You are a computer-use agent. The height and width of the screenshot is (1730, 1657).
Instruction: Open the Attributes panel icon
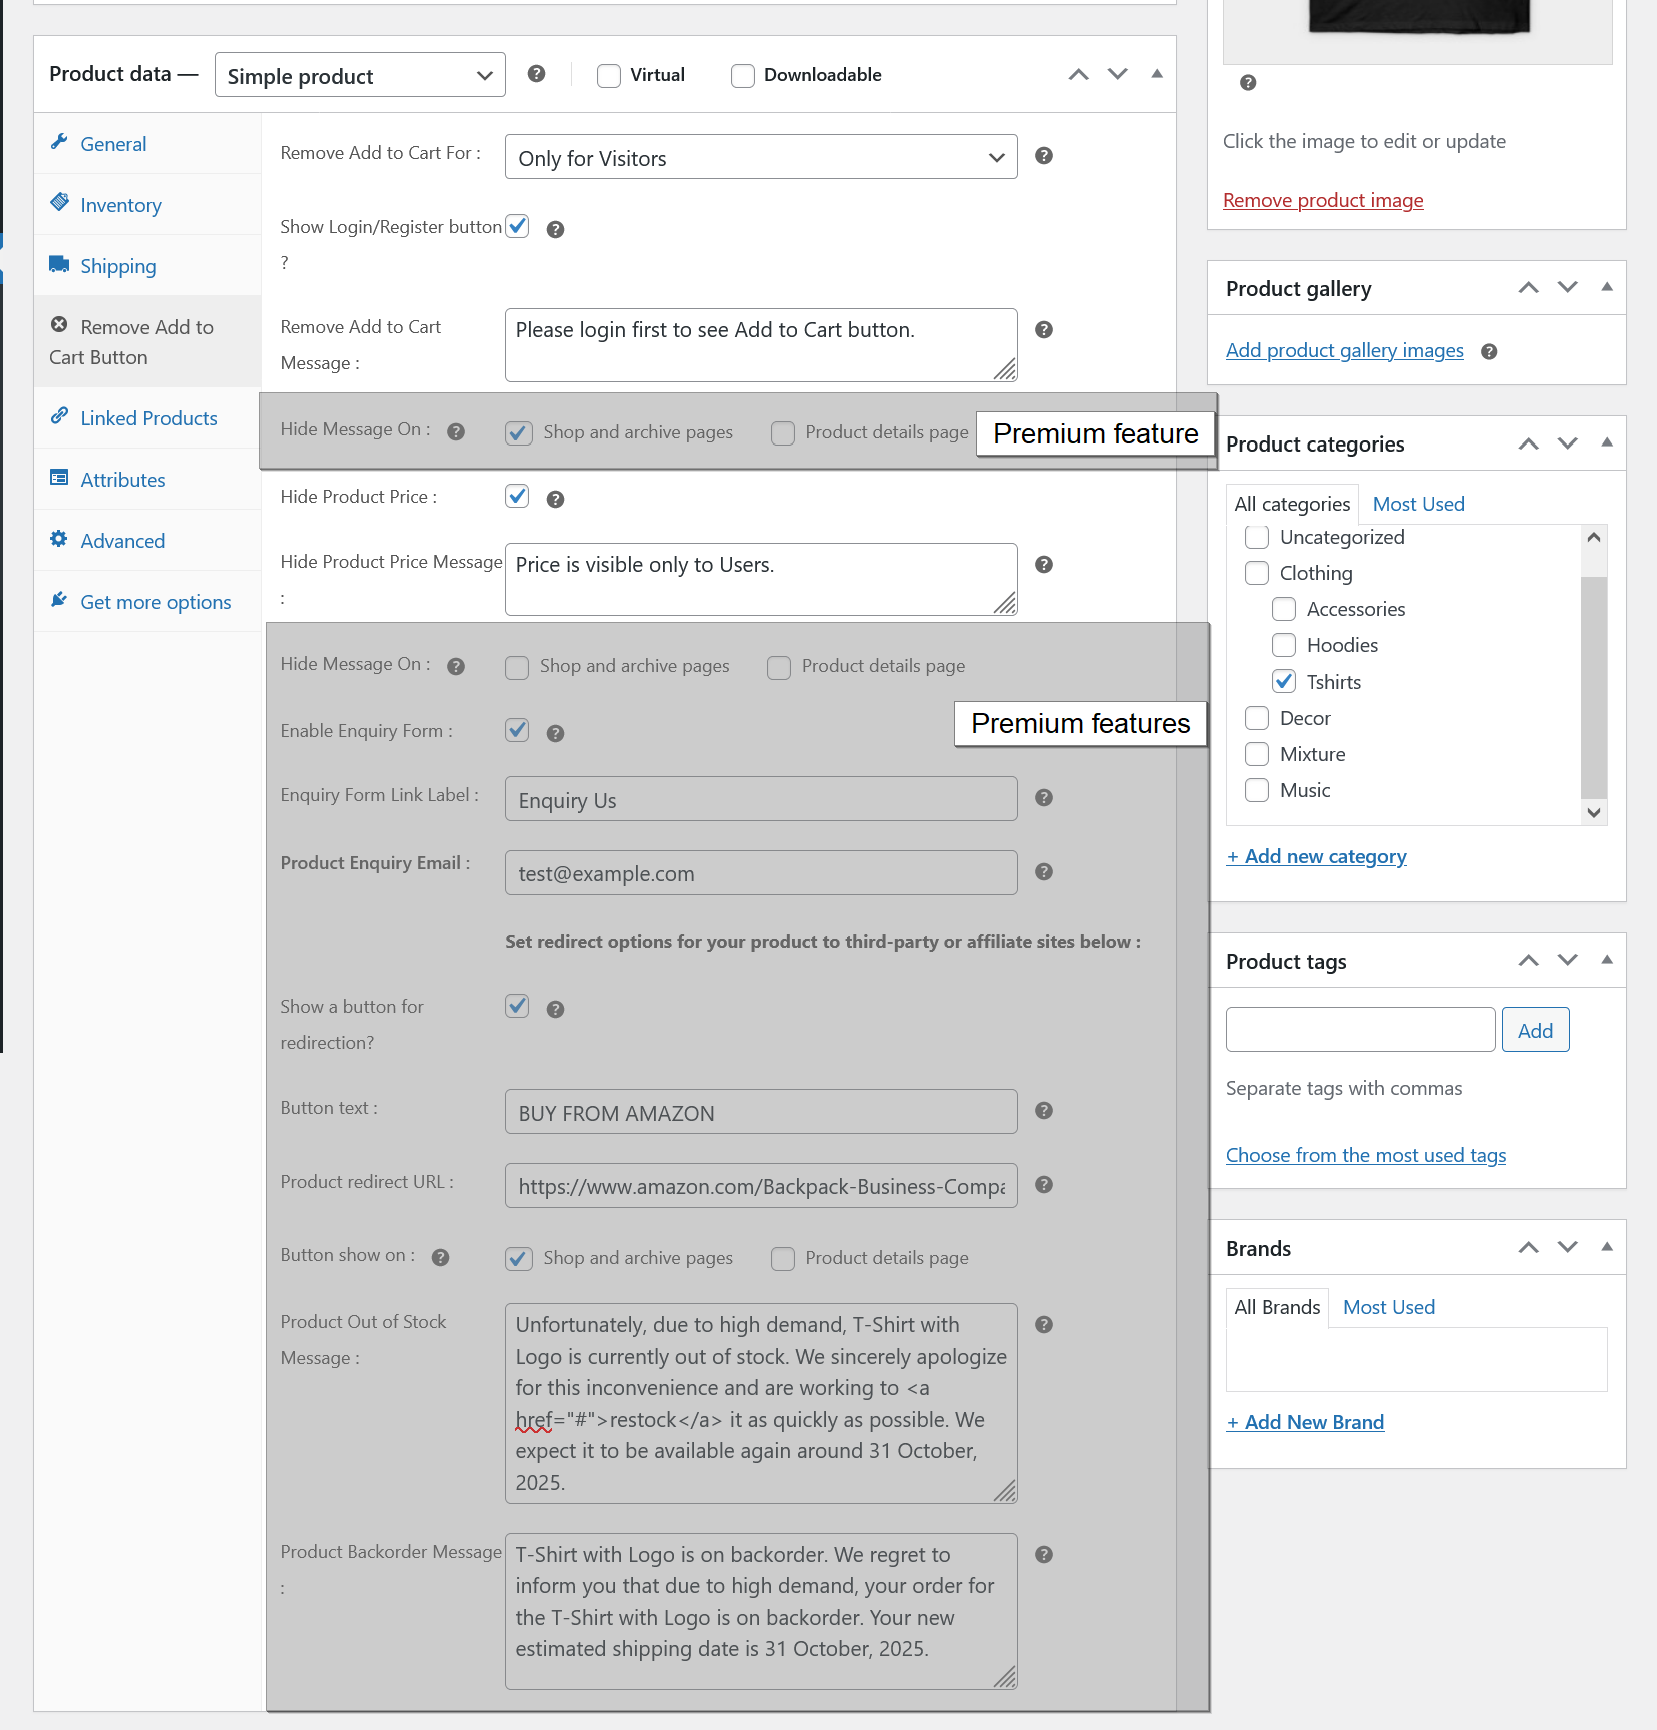tap(61, 479)
